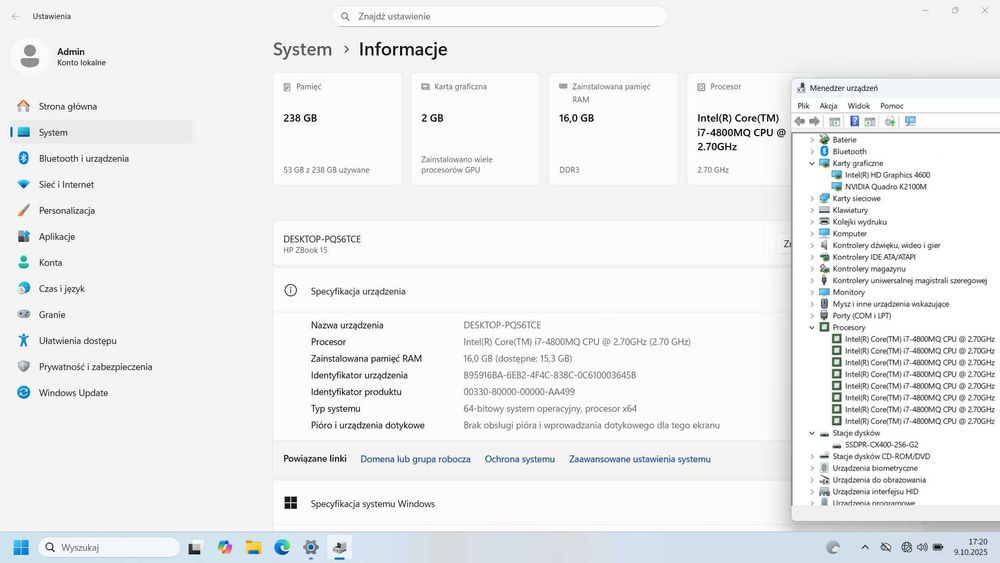This screenshot has height=563, width=1000.
Task: Click the Znajdź ustawienie search field
Action: pyautogui.click(x=499, y=17)
